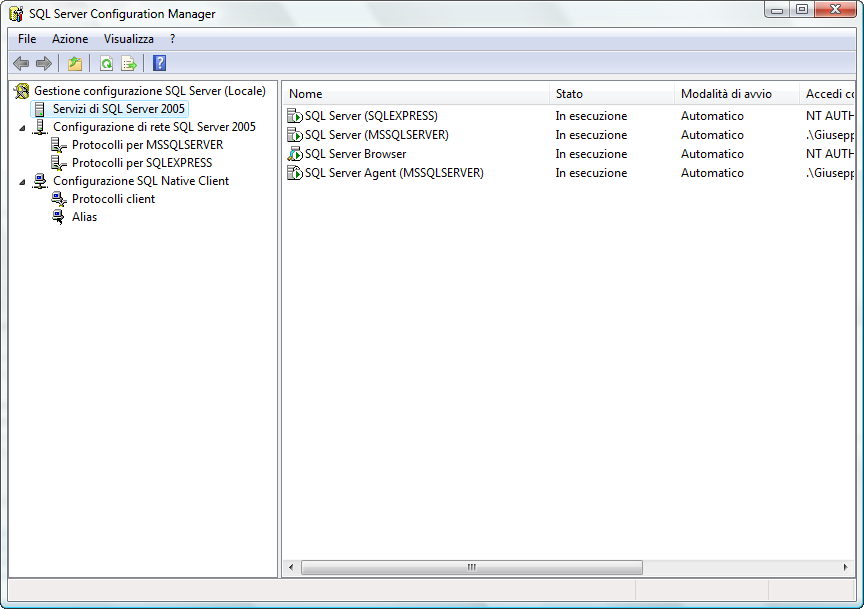Select Configurazione SQL Native Client label
The height and width of the screenshot is (609, 864).
pos(141,181)
